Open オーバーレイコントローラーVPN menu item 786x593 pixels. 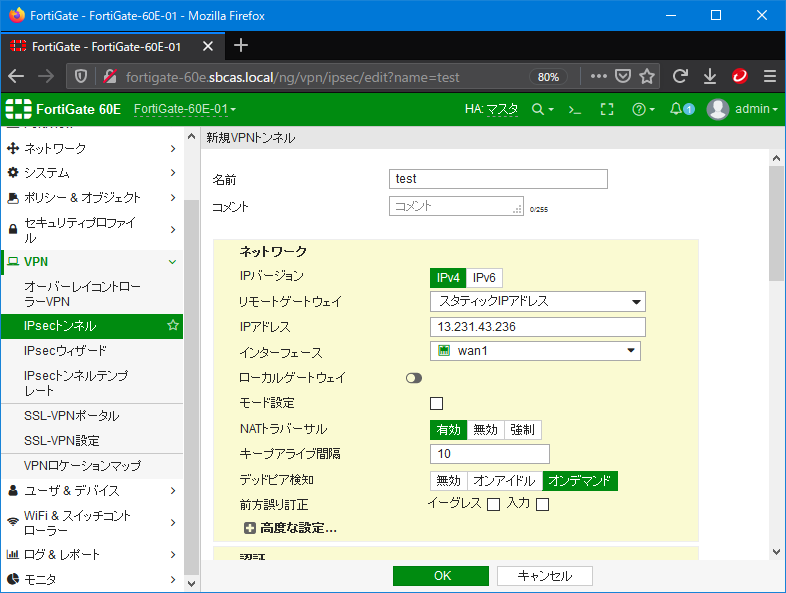92,294
